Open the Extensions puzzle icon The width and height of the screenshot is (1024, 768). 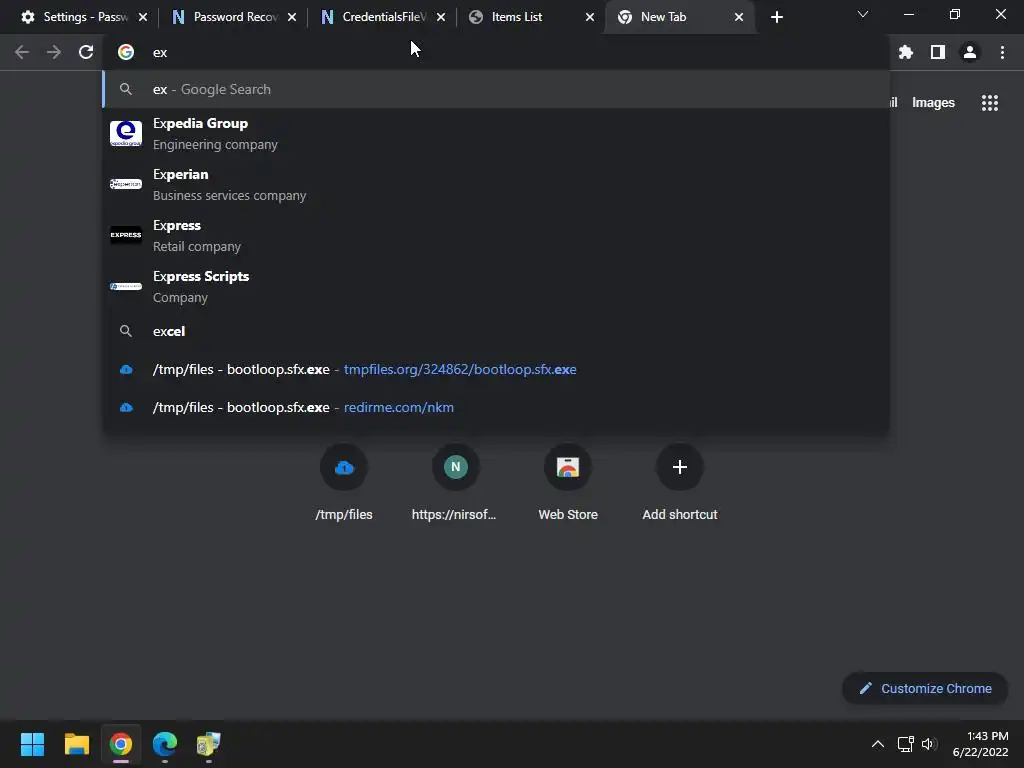click(906, 52)
